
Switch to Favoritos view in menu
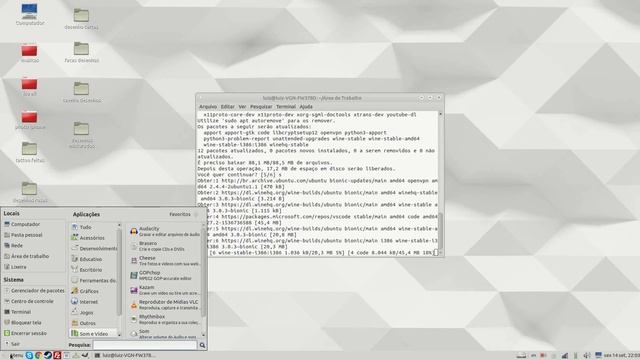[x=183, y=214]
